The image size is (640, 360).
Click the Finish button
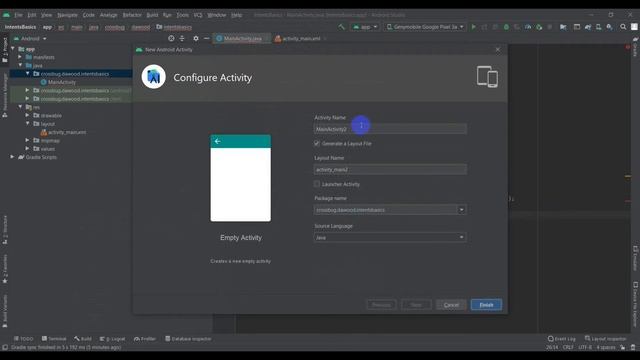tap(486, 305)
